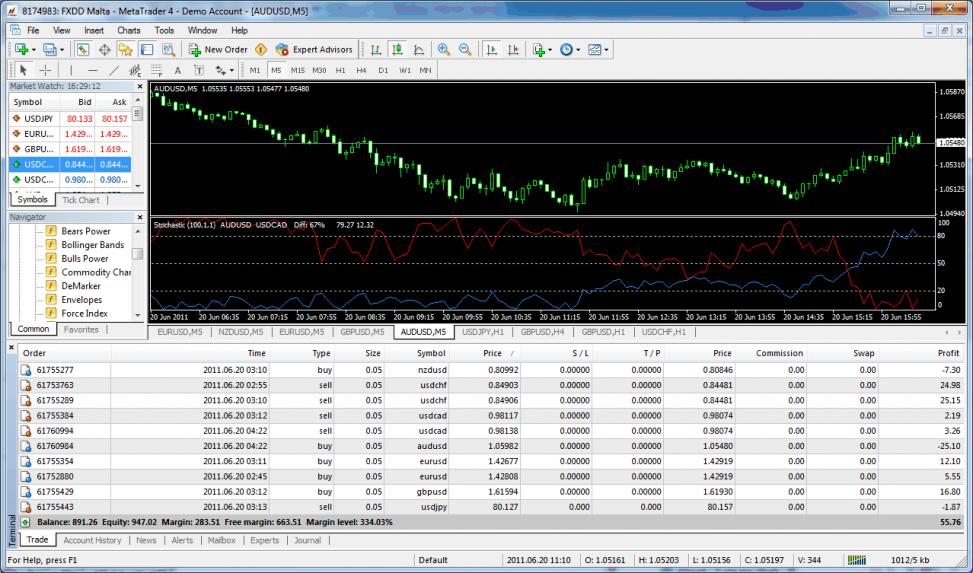Open the Strategy Tester from the toolbar
The height and width of the screenshot is (573, 973).
point(169,49)
